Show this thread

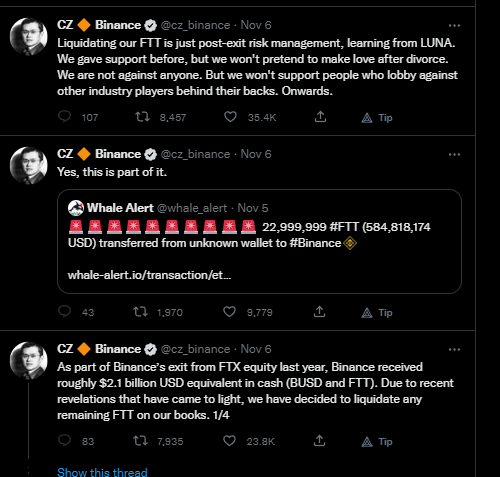102,472
